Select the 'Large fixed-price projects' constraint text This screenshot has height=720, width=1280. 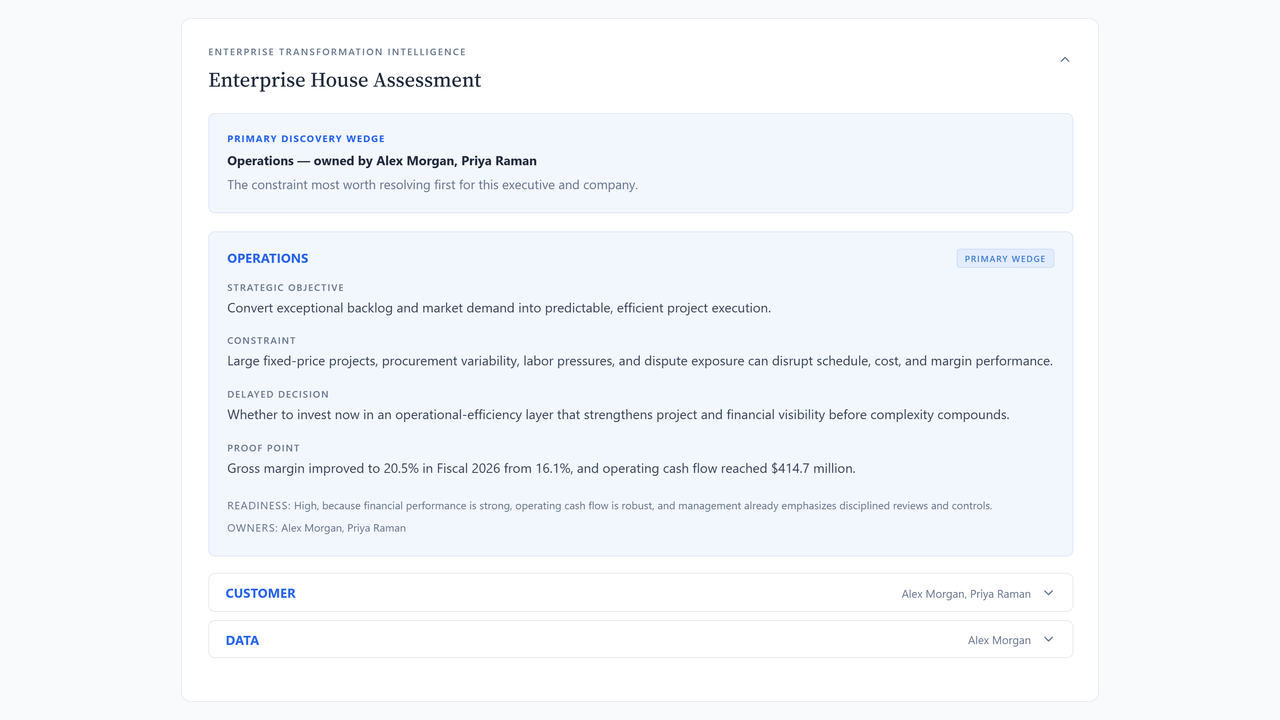pyautogui.click(x=640, y=361)
